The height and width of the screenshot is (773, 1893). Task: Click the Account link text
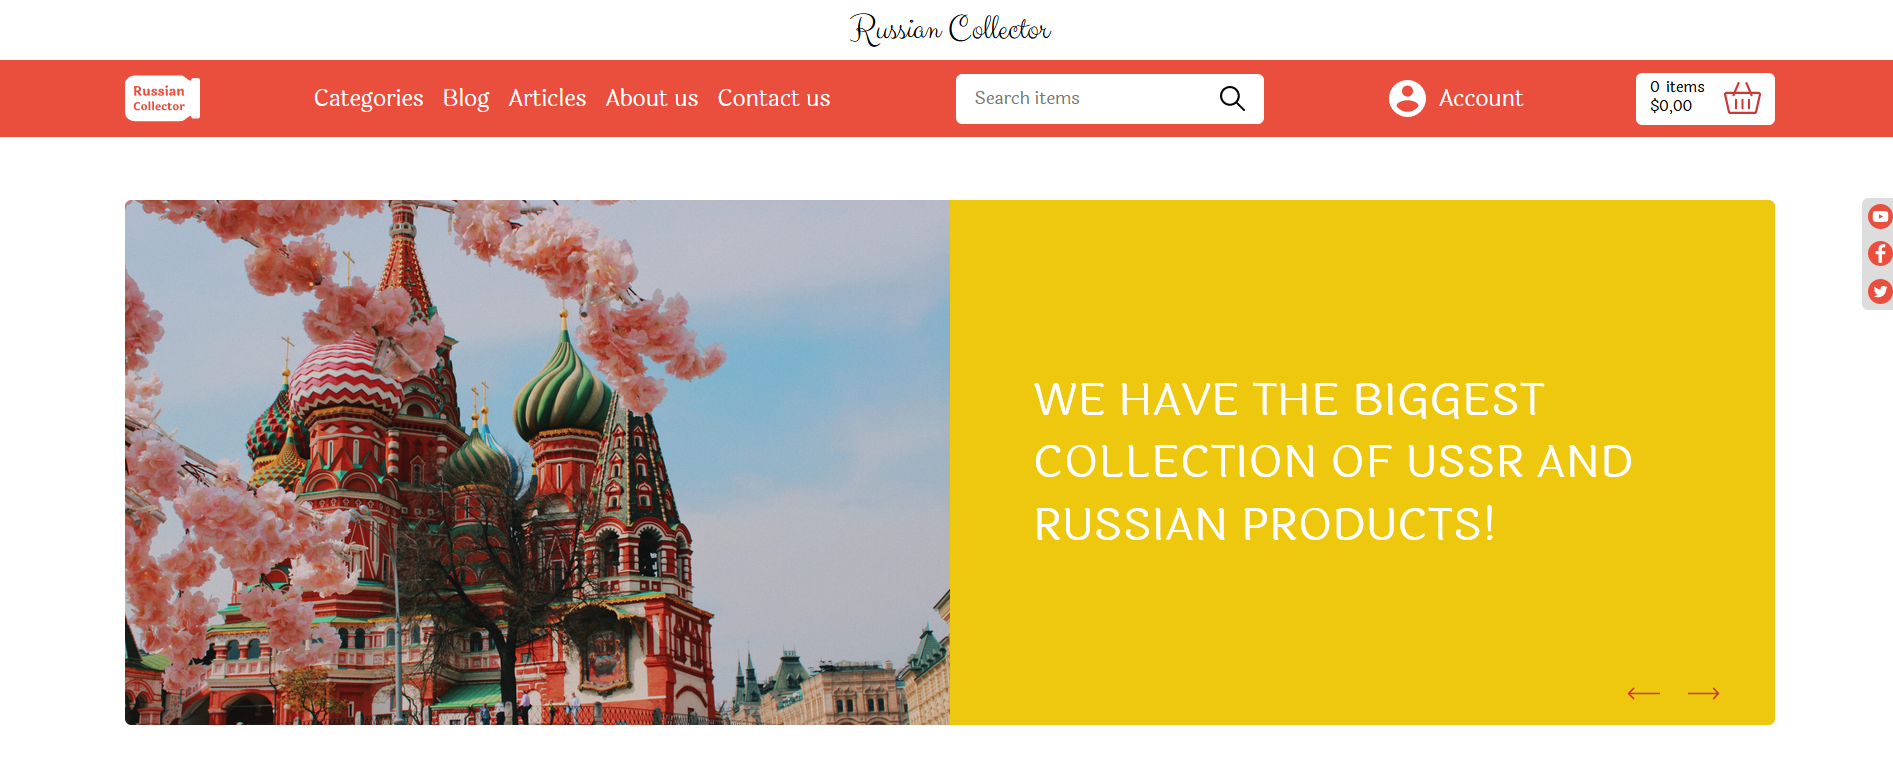tap(1481, 98)
